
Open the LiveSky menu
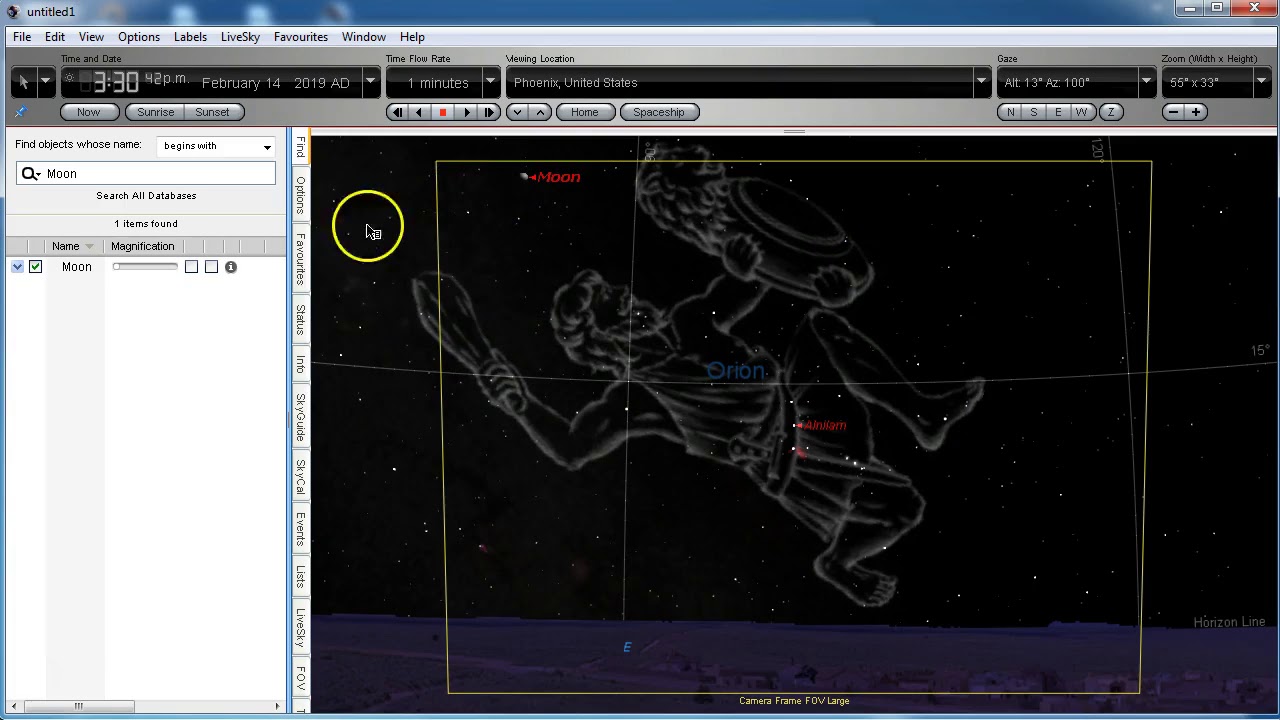click(240, 37)
